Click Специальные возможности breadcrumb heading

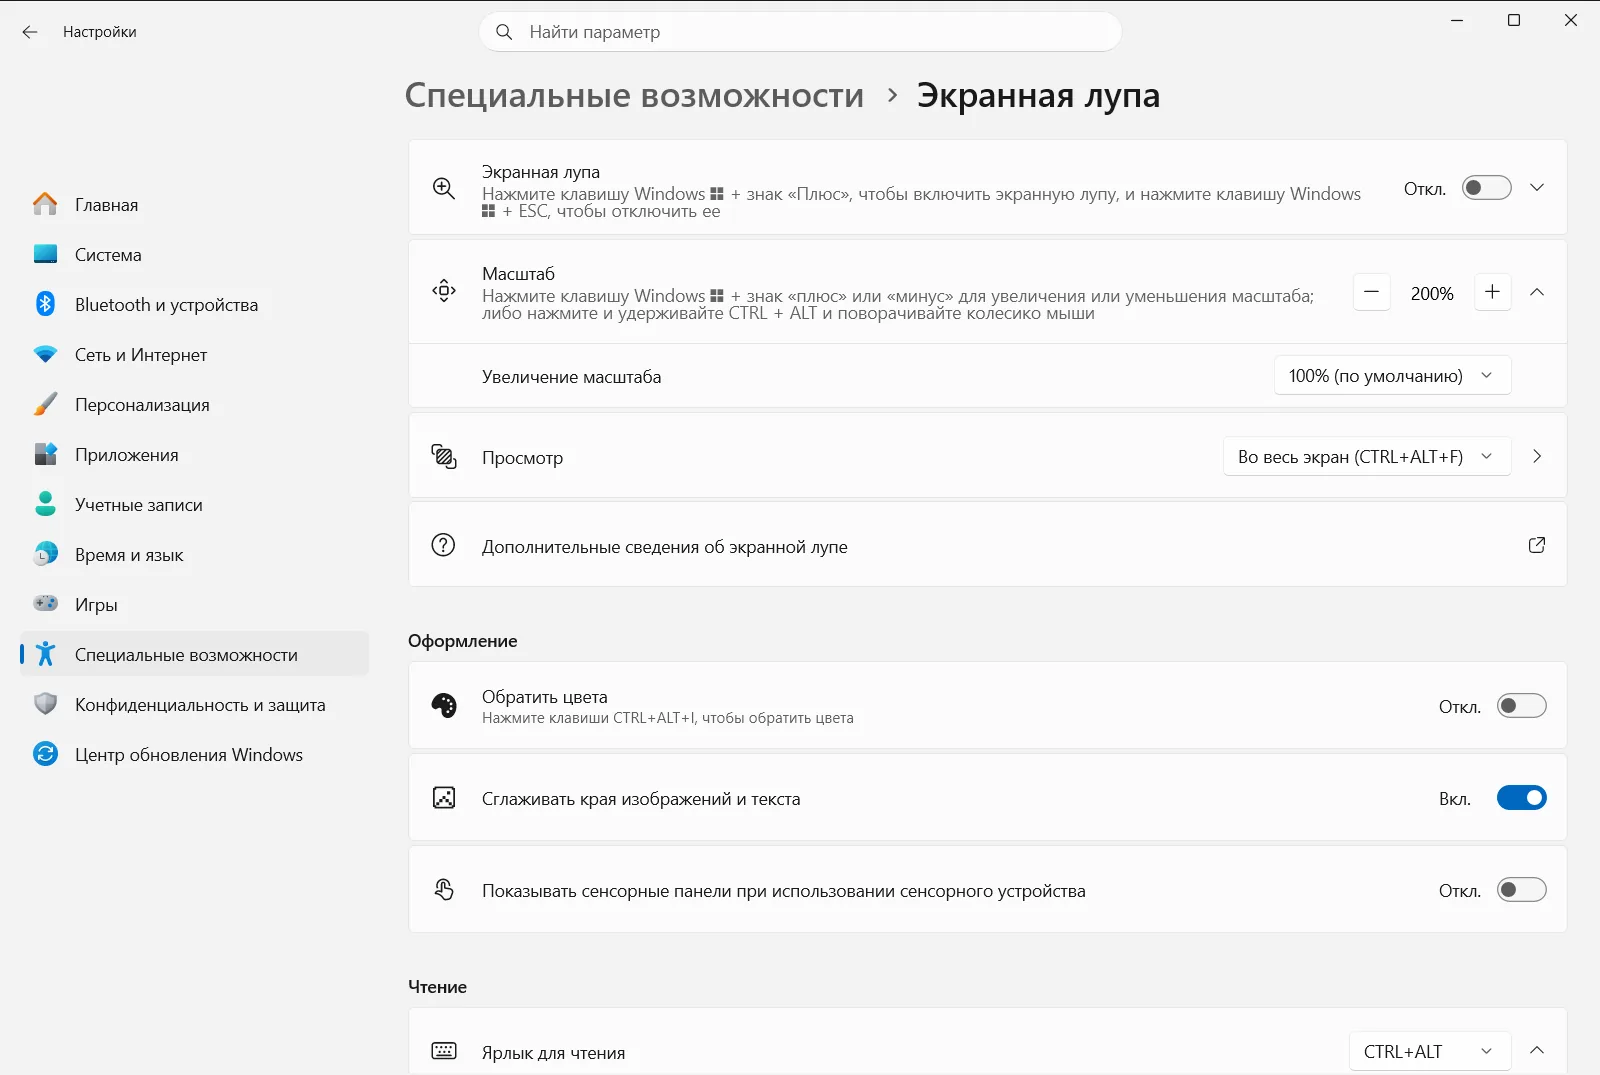coord(634,95)
